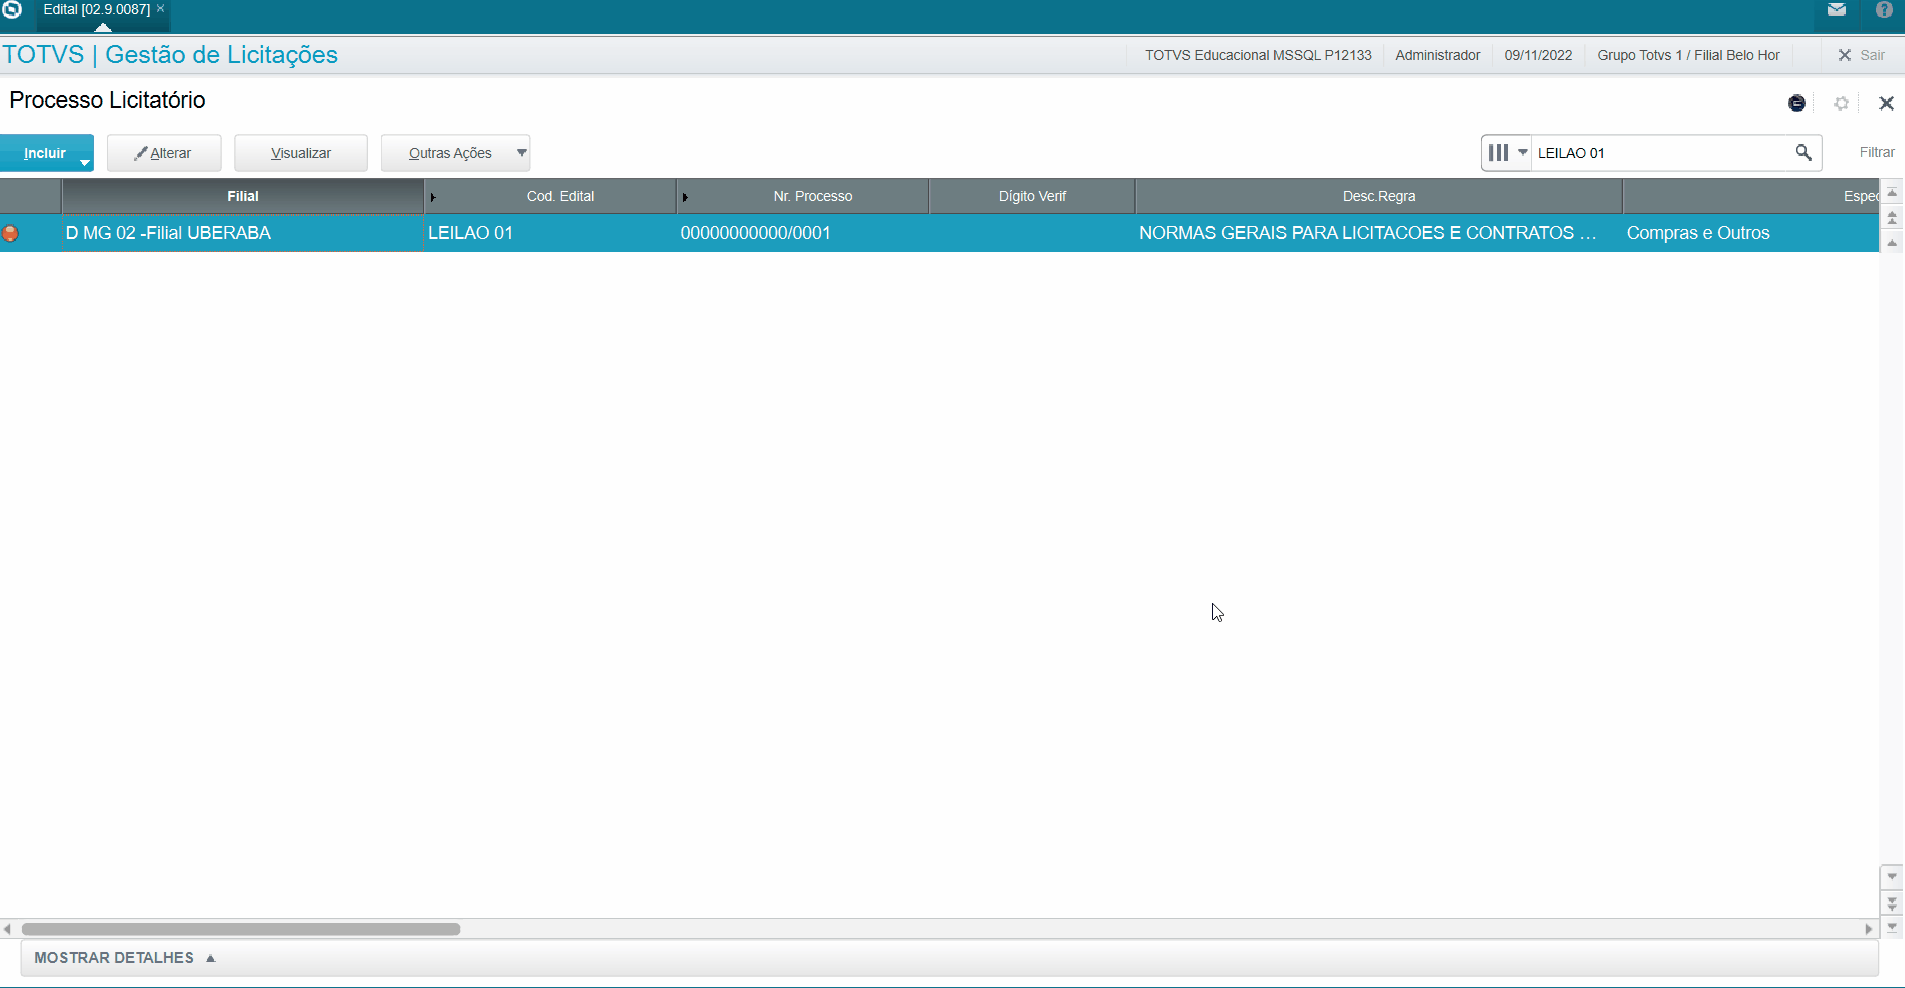Click the 09/11/2022 date label

[1538, 55]
